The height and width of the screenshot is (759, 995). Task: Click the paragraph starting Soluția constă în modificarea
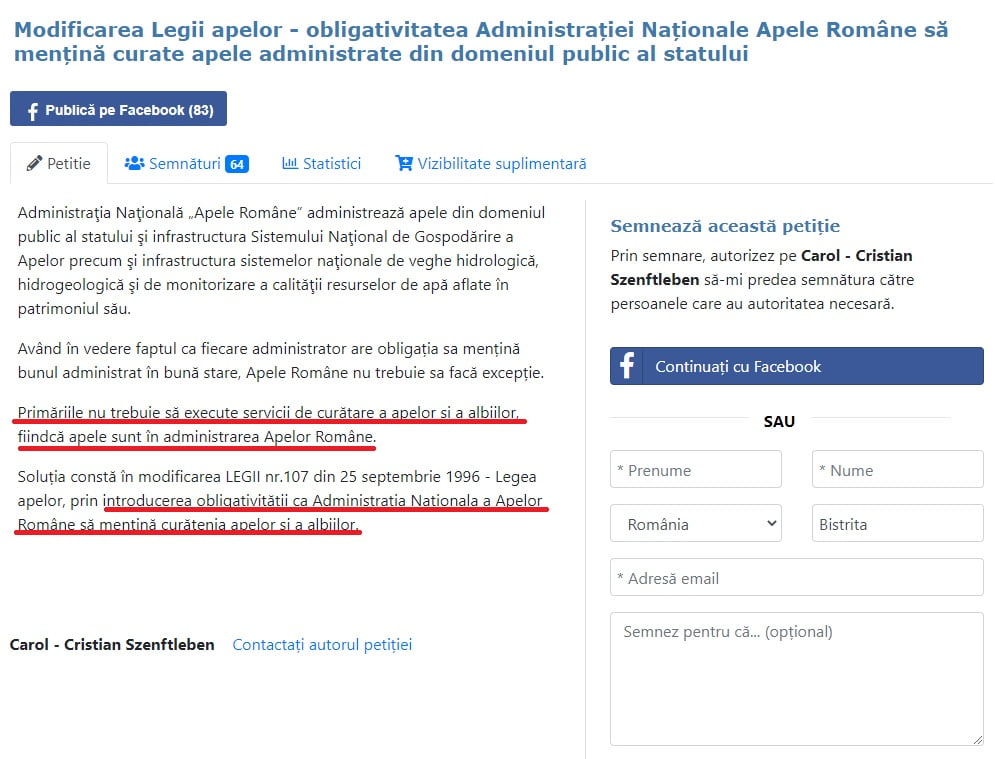pyautogui.click(x=280, y=501)
